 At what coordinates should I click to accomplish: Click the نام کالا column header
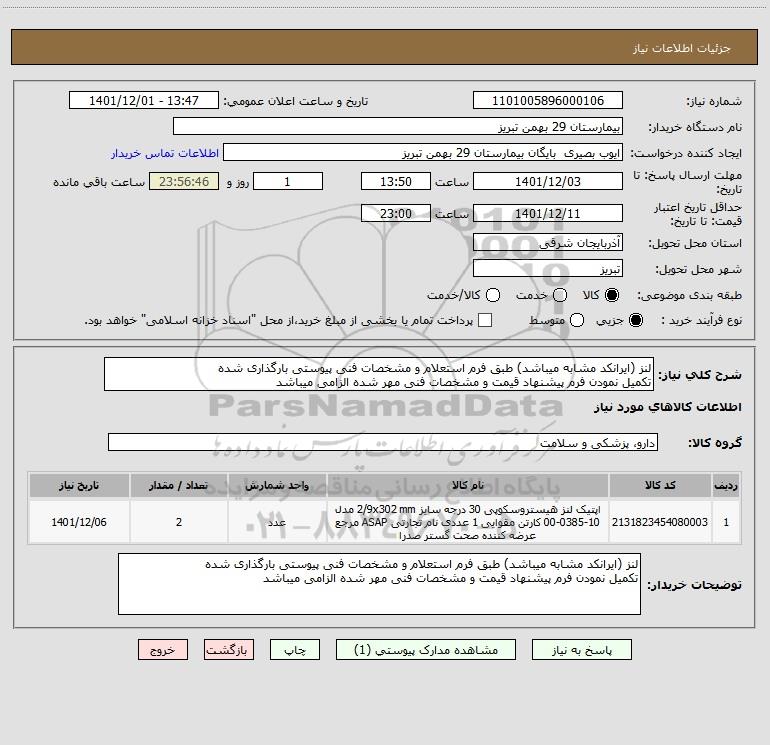pyautogui.click(x=468, y=485)
